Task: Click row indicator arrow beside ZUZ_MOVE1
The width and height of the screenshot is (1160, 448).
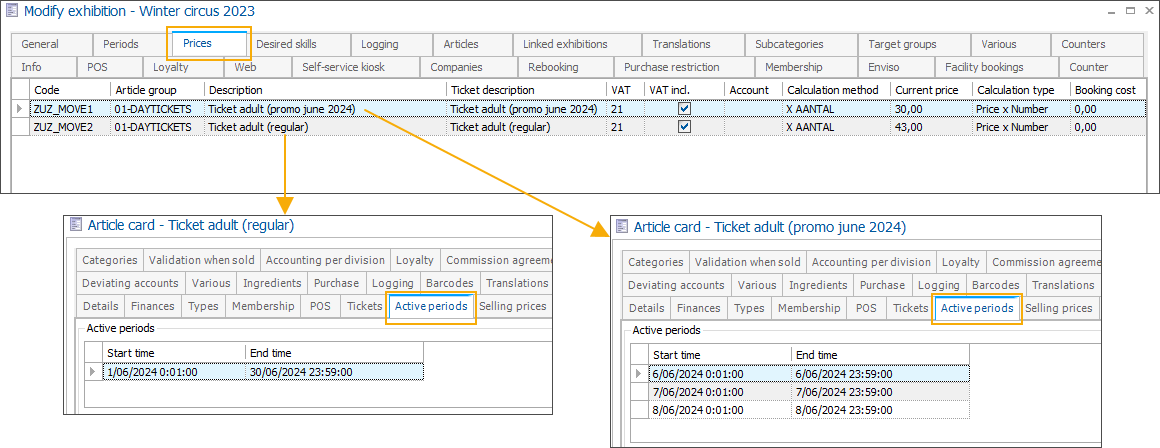Action: [20, 109]
